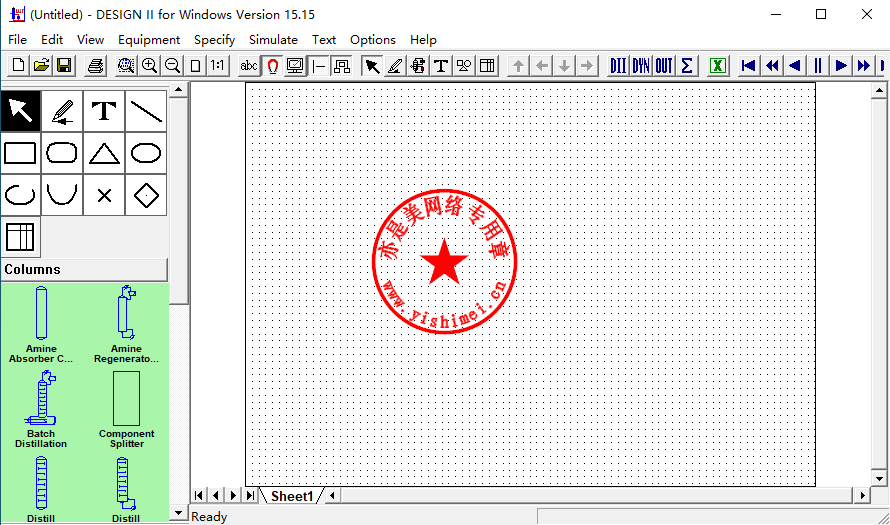This screenshot has height=525, width=890.
Task: Open the Specify menu
Action: (215, 40)
